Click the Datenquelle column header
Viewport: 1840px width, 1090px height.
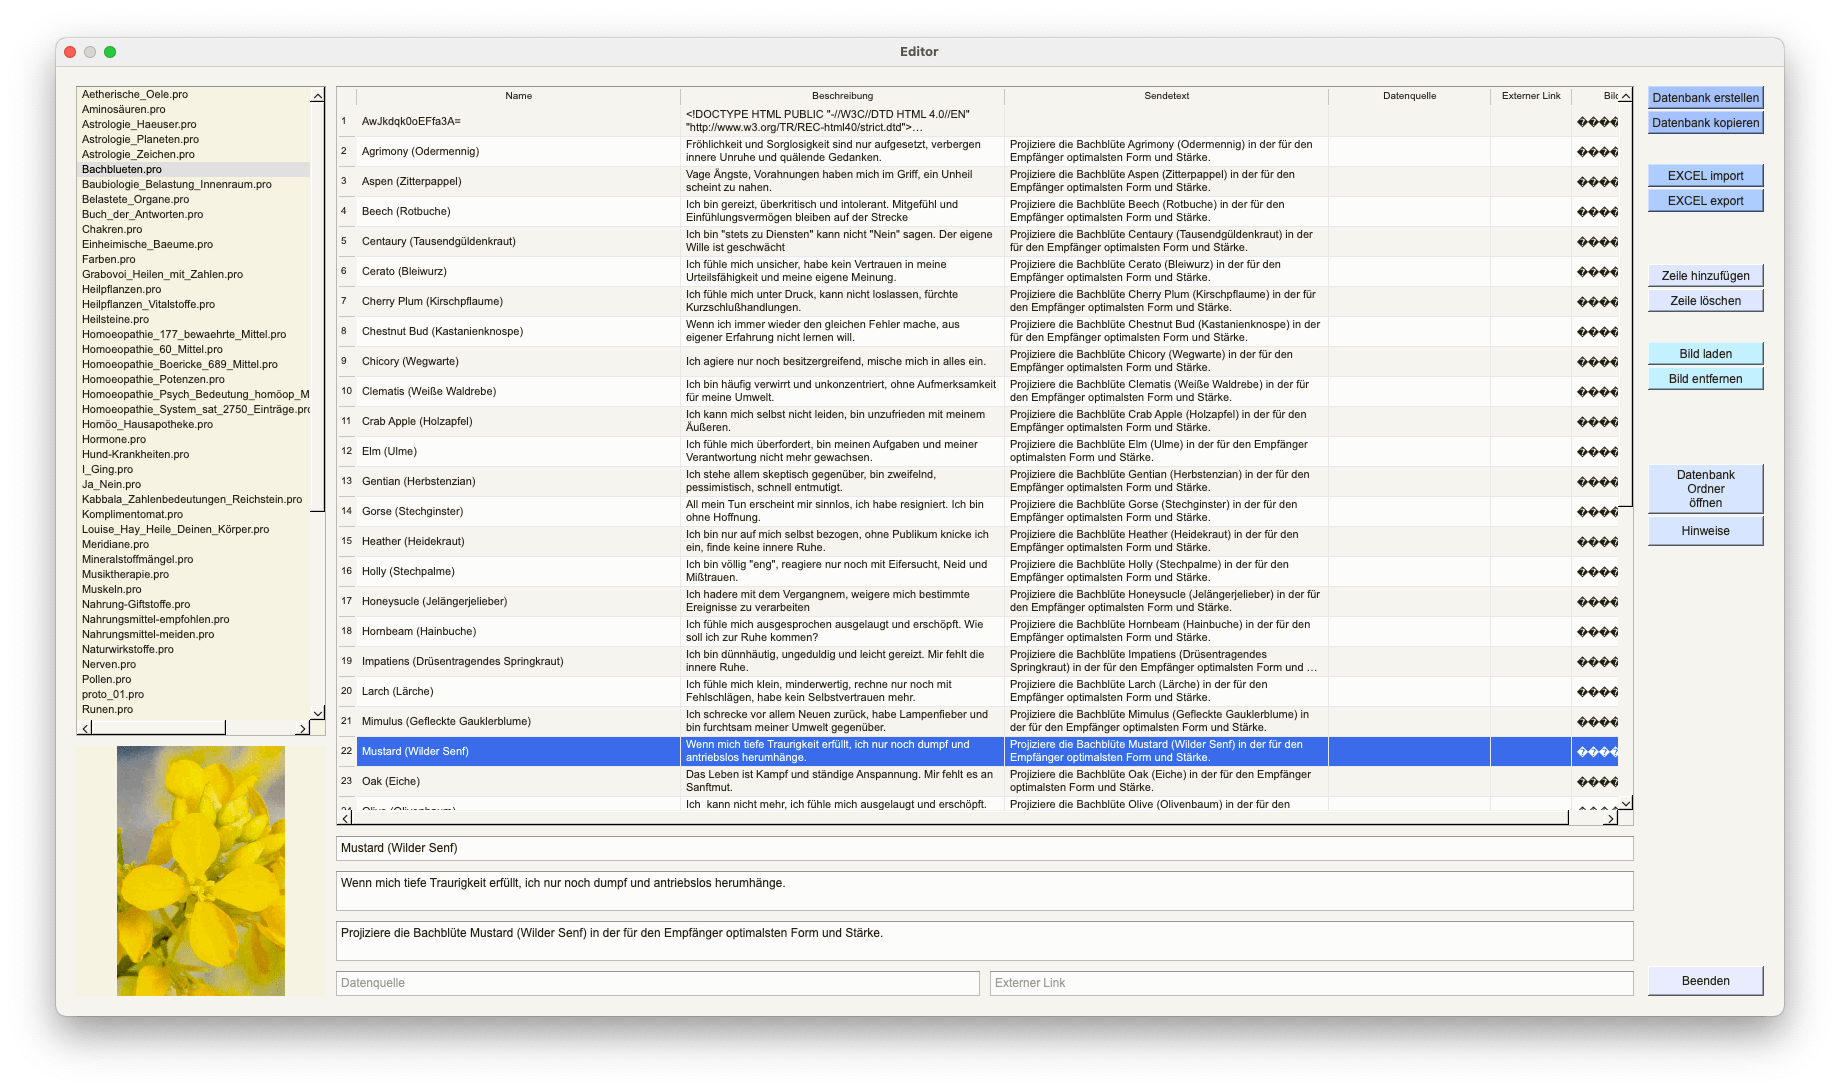[1409, 96]
